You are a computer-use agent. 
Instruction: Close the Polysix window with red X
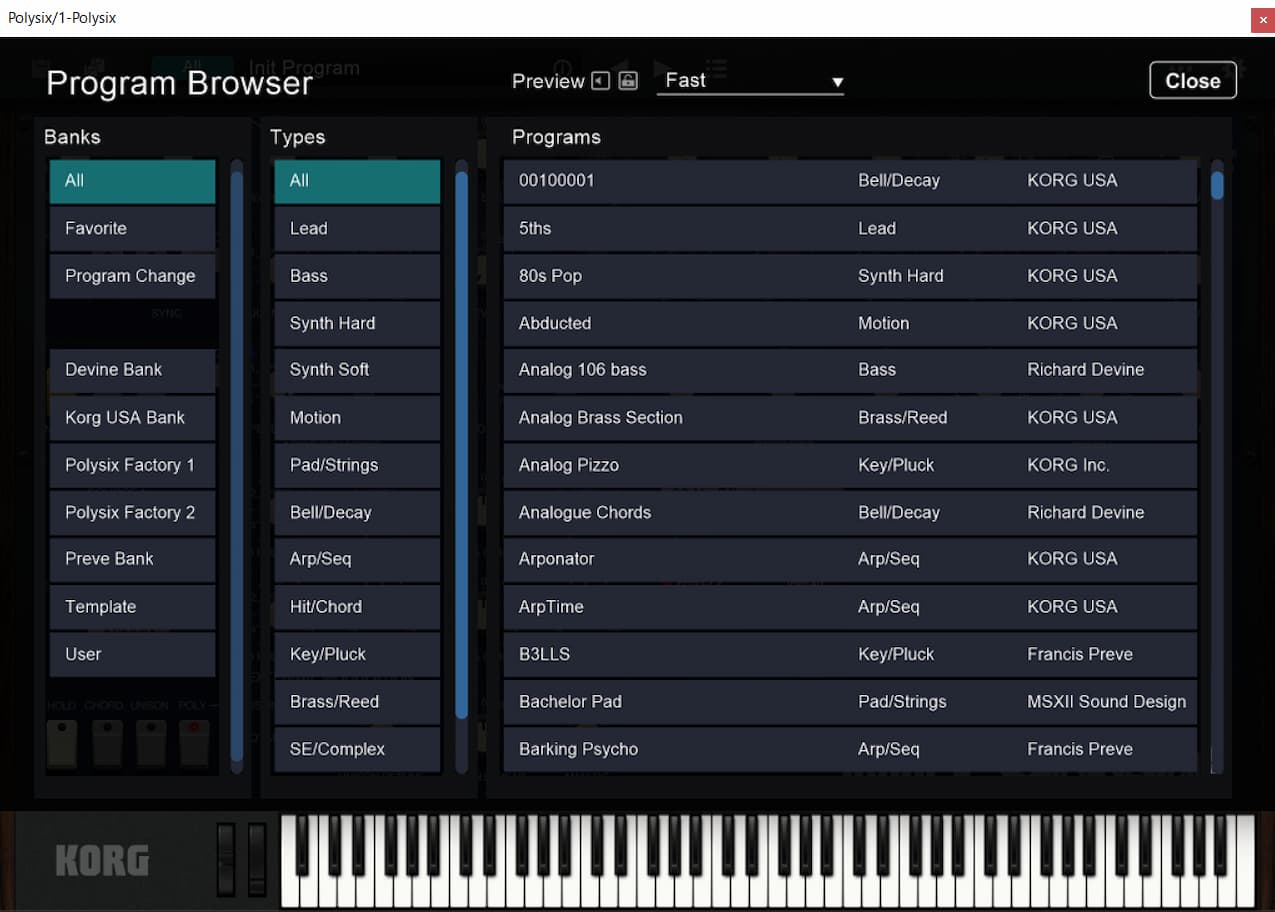[x=1263, y=19]
